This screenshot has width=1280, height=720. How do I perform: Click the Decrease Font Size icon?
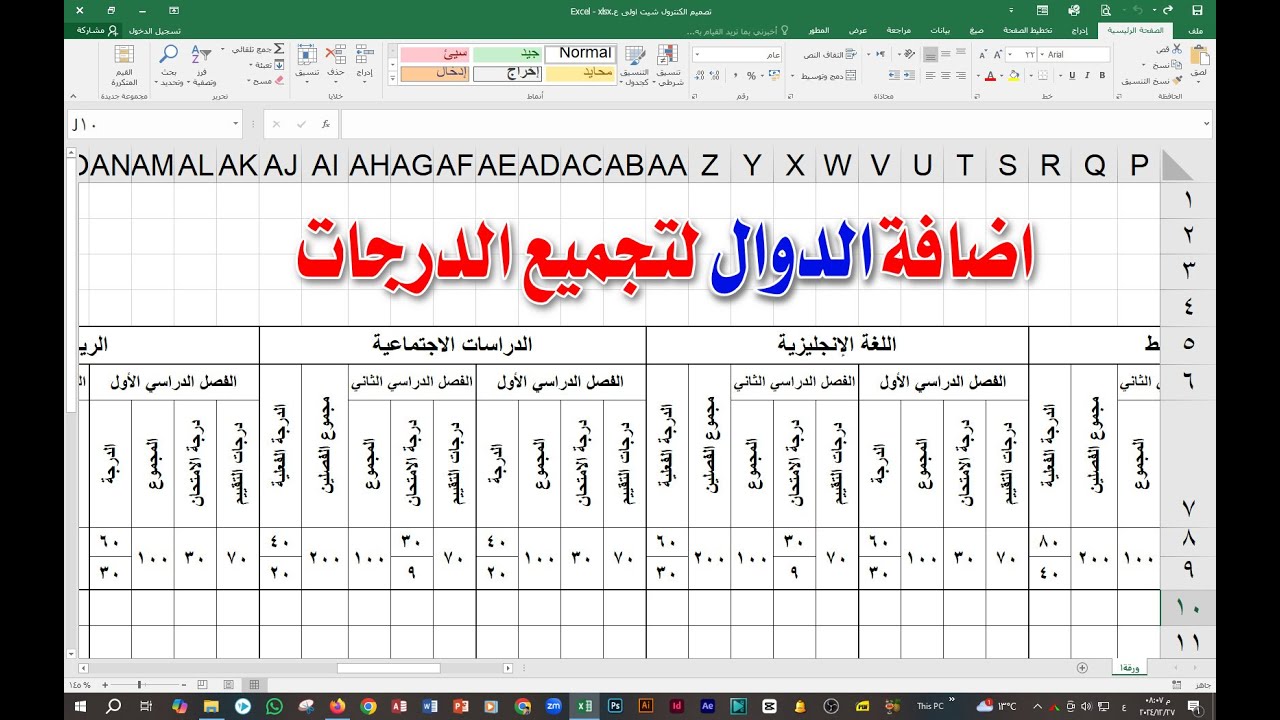point(982,54)
